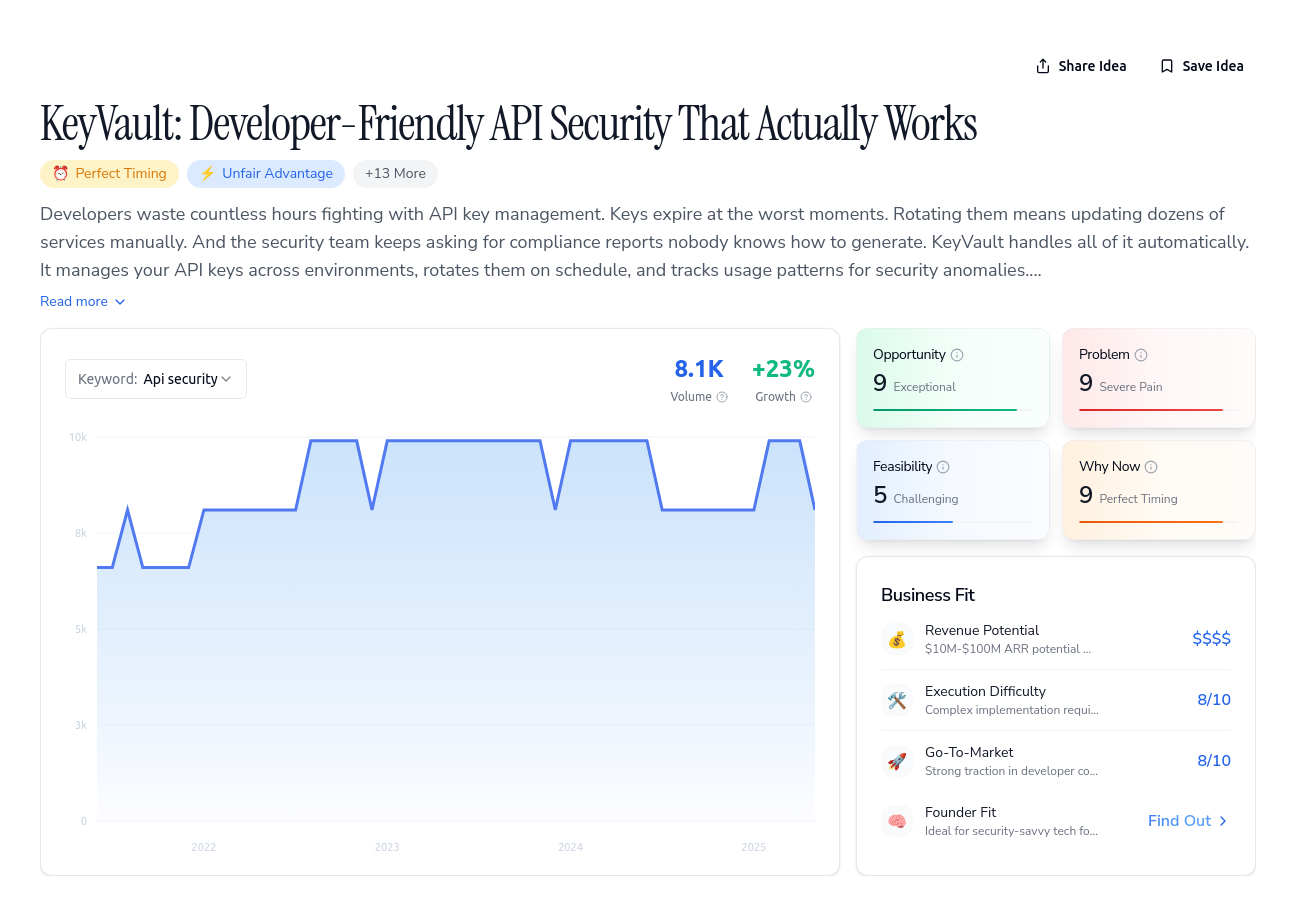Viewport: 1296px width, 916px height.
Task: Click the Share Idea upload icon
Action: pos(1043,66)
